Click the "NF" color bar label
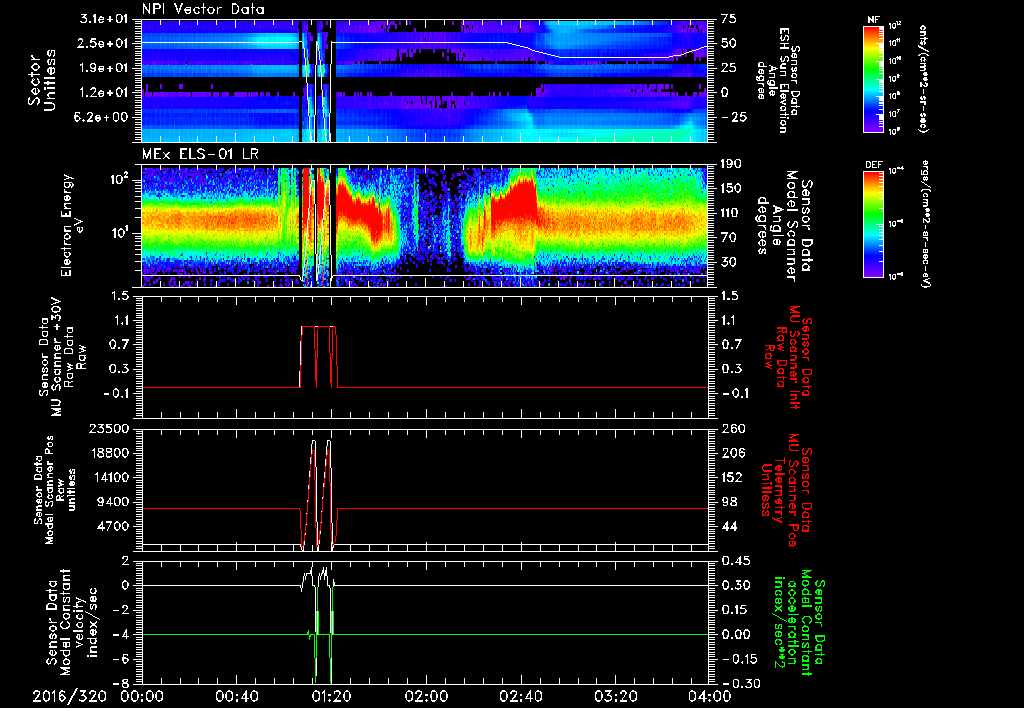This screenshot has height=708, width=1024. click(873, 20)
